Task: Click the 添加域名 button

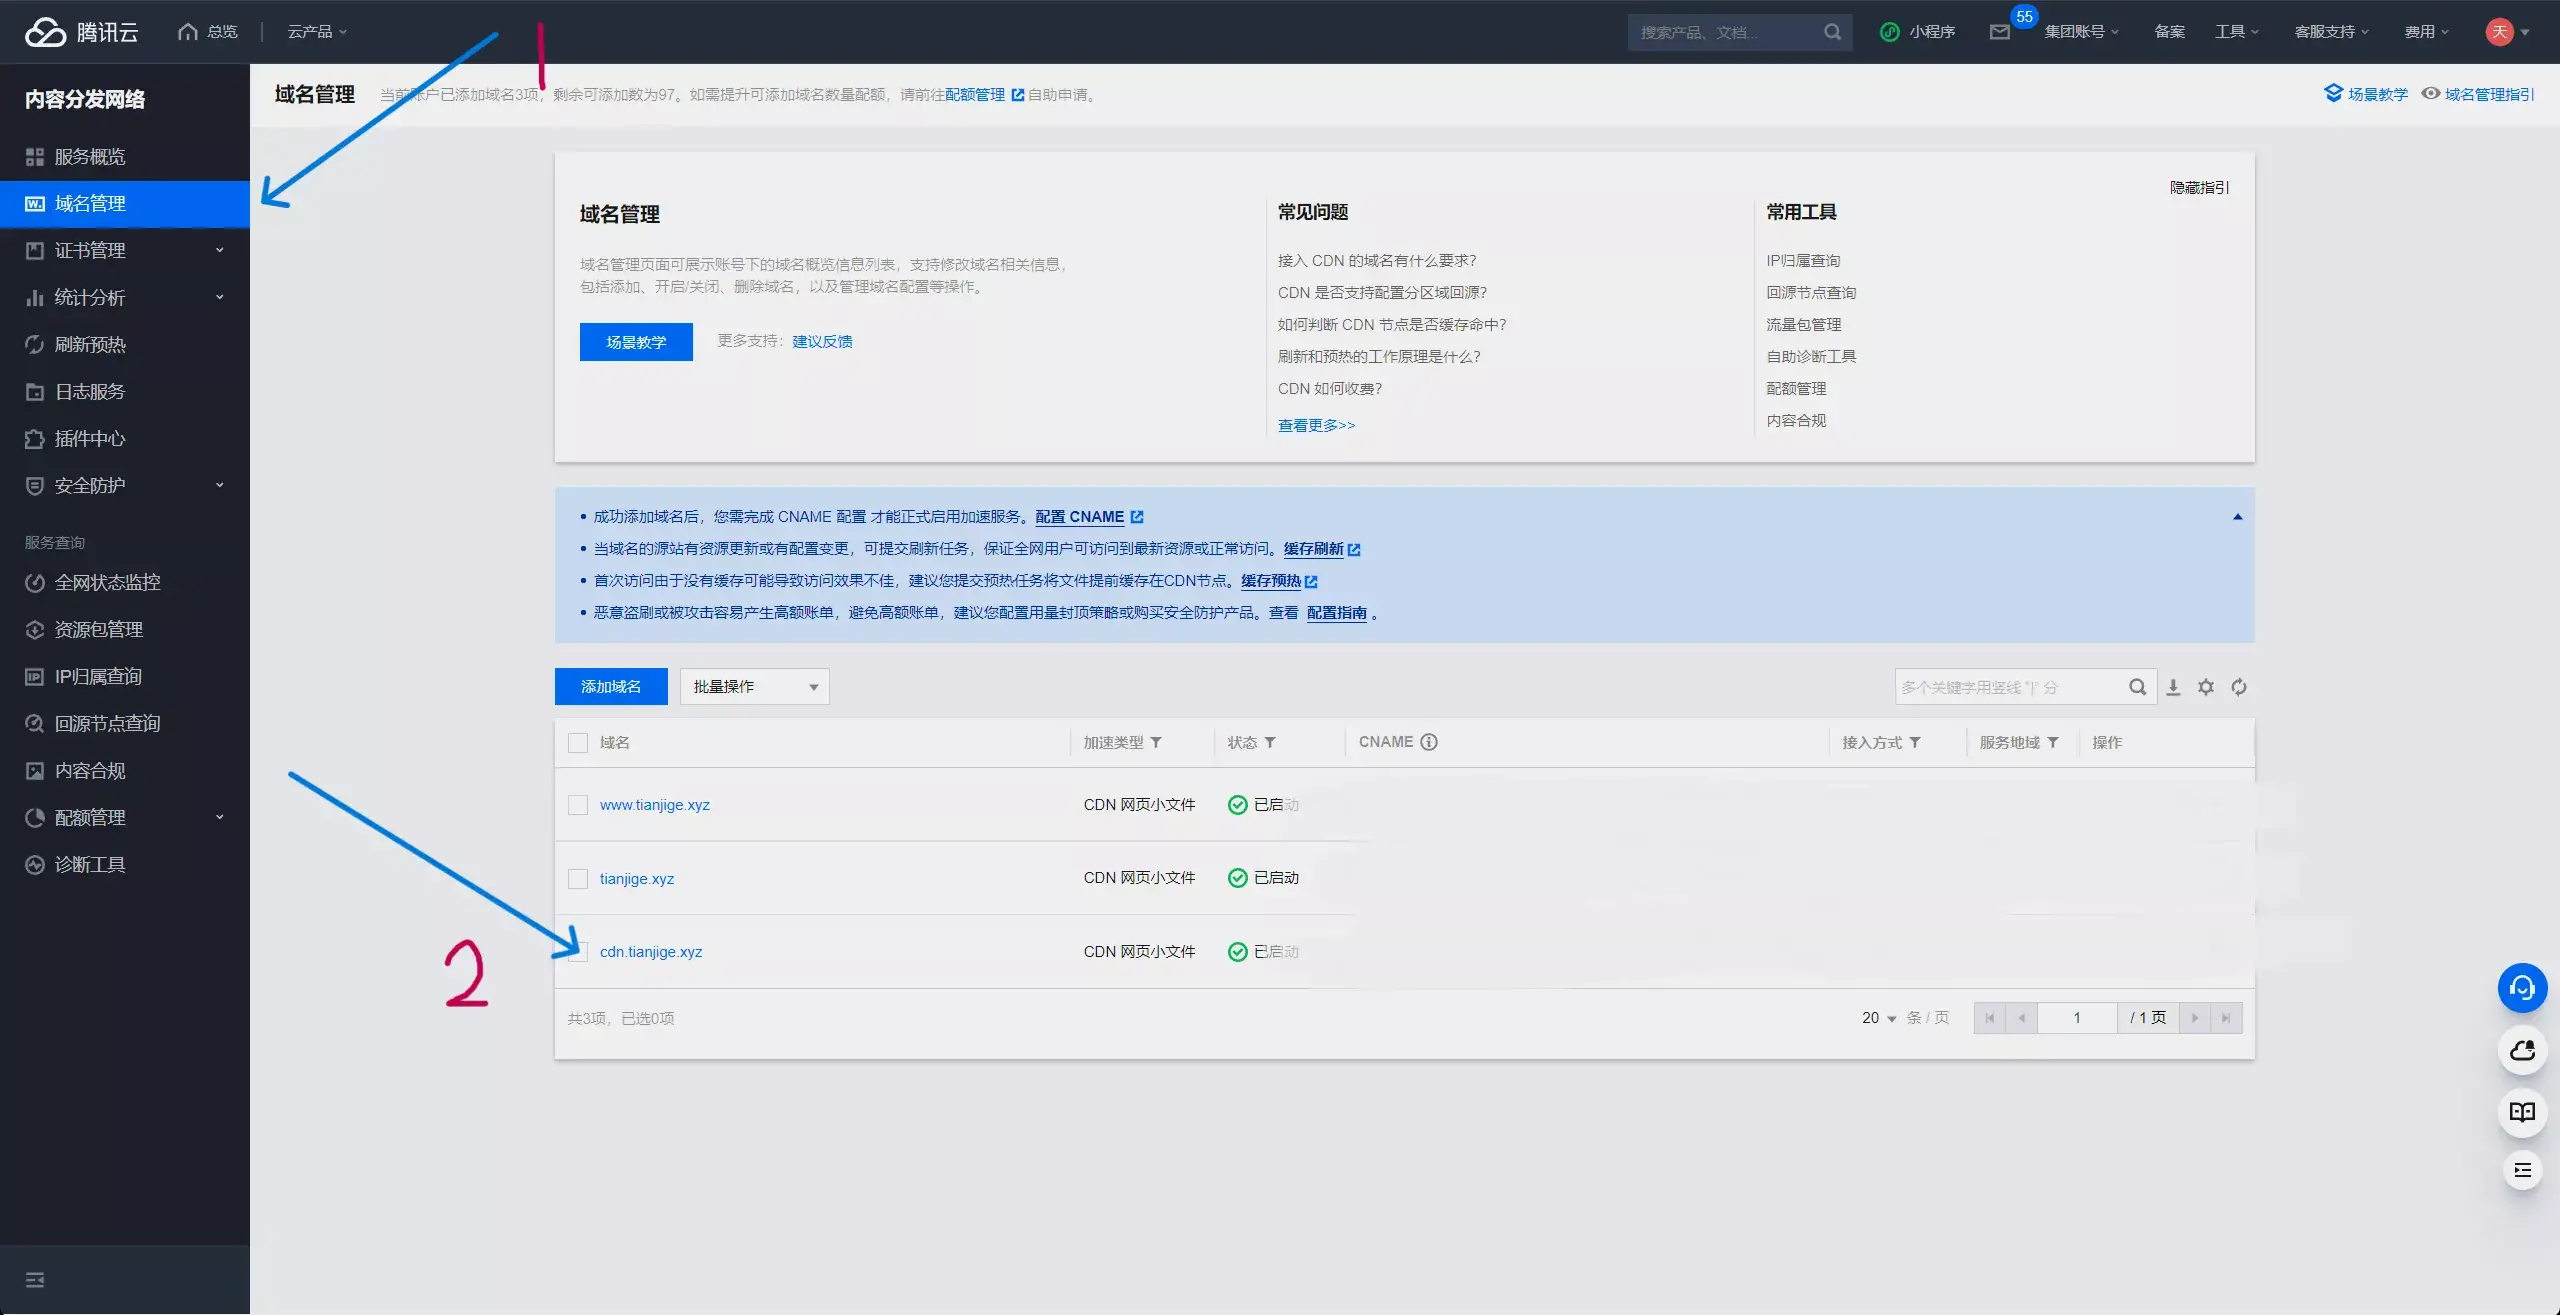Action: pyautogui.click(x=611, y=687)
